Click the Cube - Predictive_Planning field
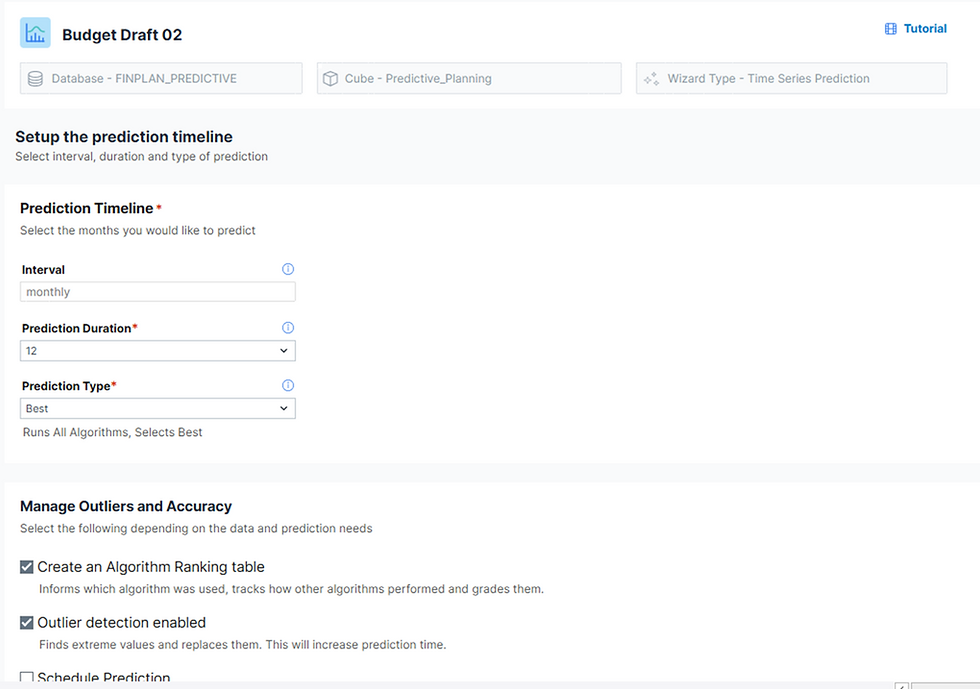 click(469, 78)
